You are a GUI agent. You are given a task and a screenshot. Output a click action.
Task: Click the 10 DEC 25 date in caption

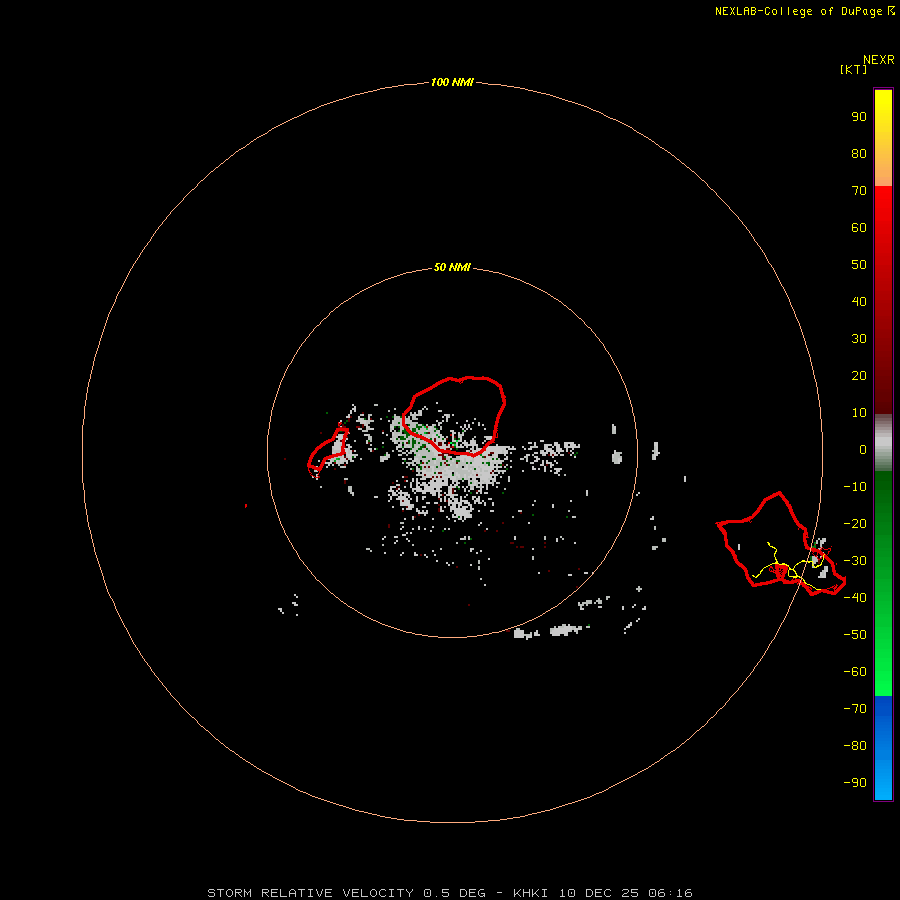(600, 893)
